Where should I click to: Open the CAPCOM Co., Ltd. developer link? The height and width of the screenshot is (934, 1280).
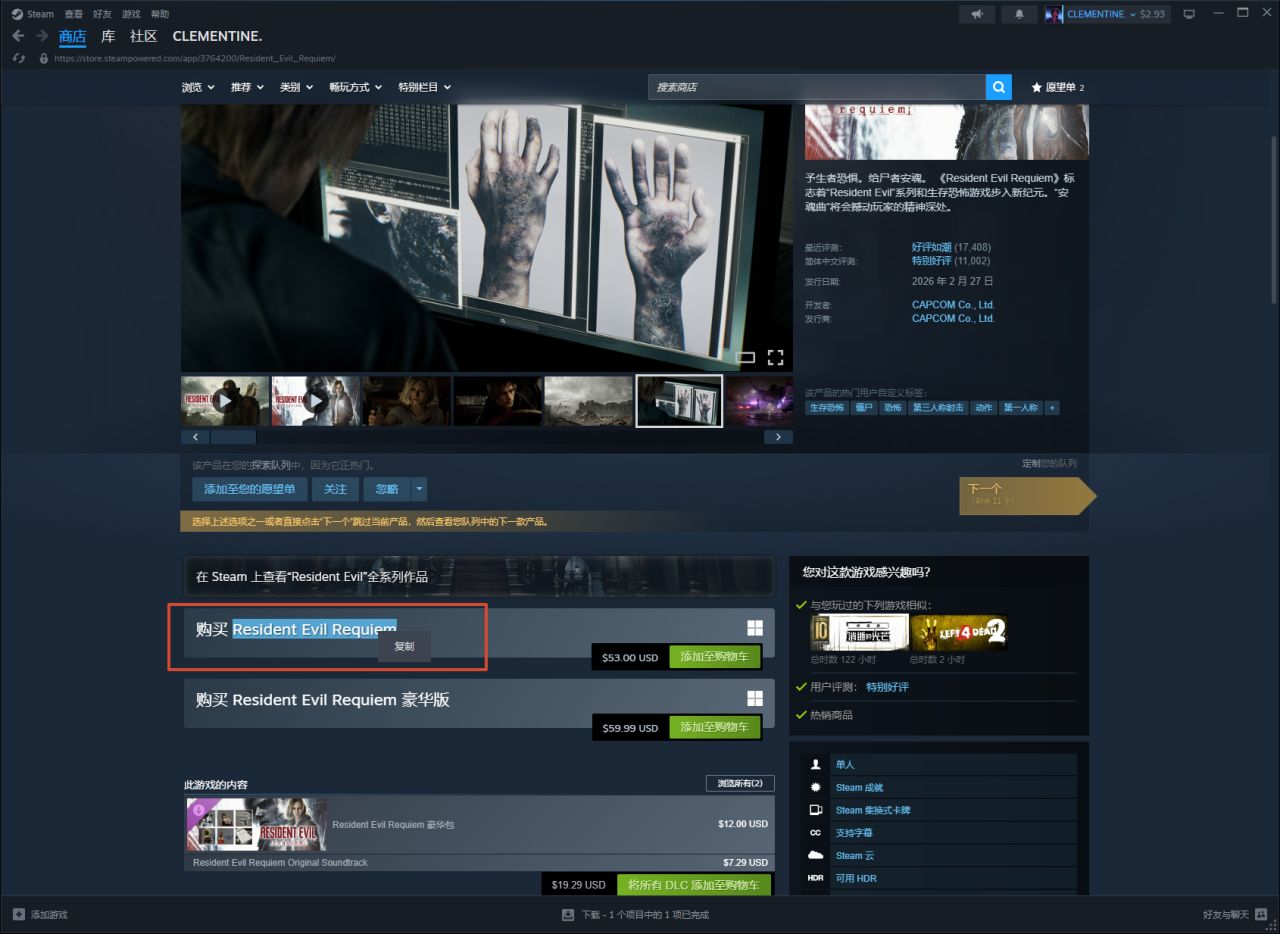[x=953, y=305]
